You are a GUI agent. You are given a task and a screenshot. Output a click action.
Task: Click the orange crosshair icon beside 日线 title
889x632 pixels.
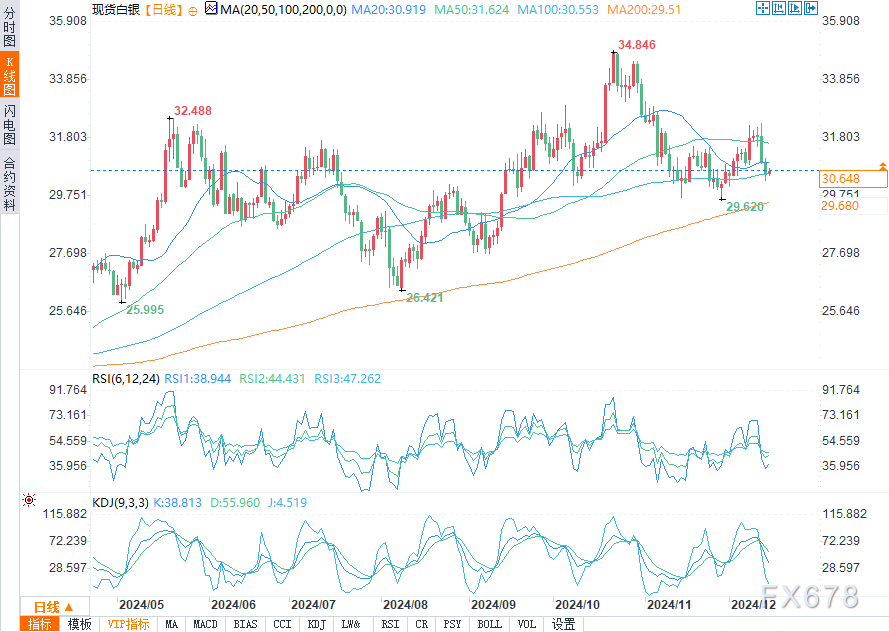coord(192,9)
